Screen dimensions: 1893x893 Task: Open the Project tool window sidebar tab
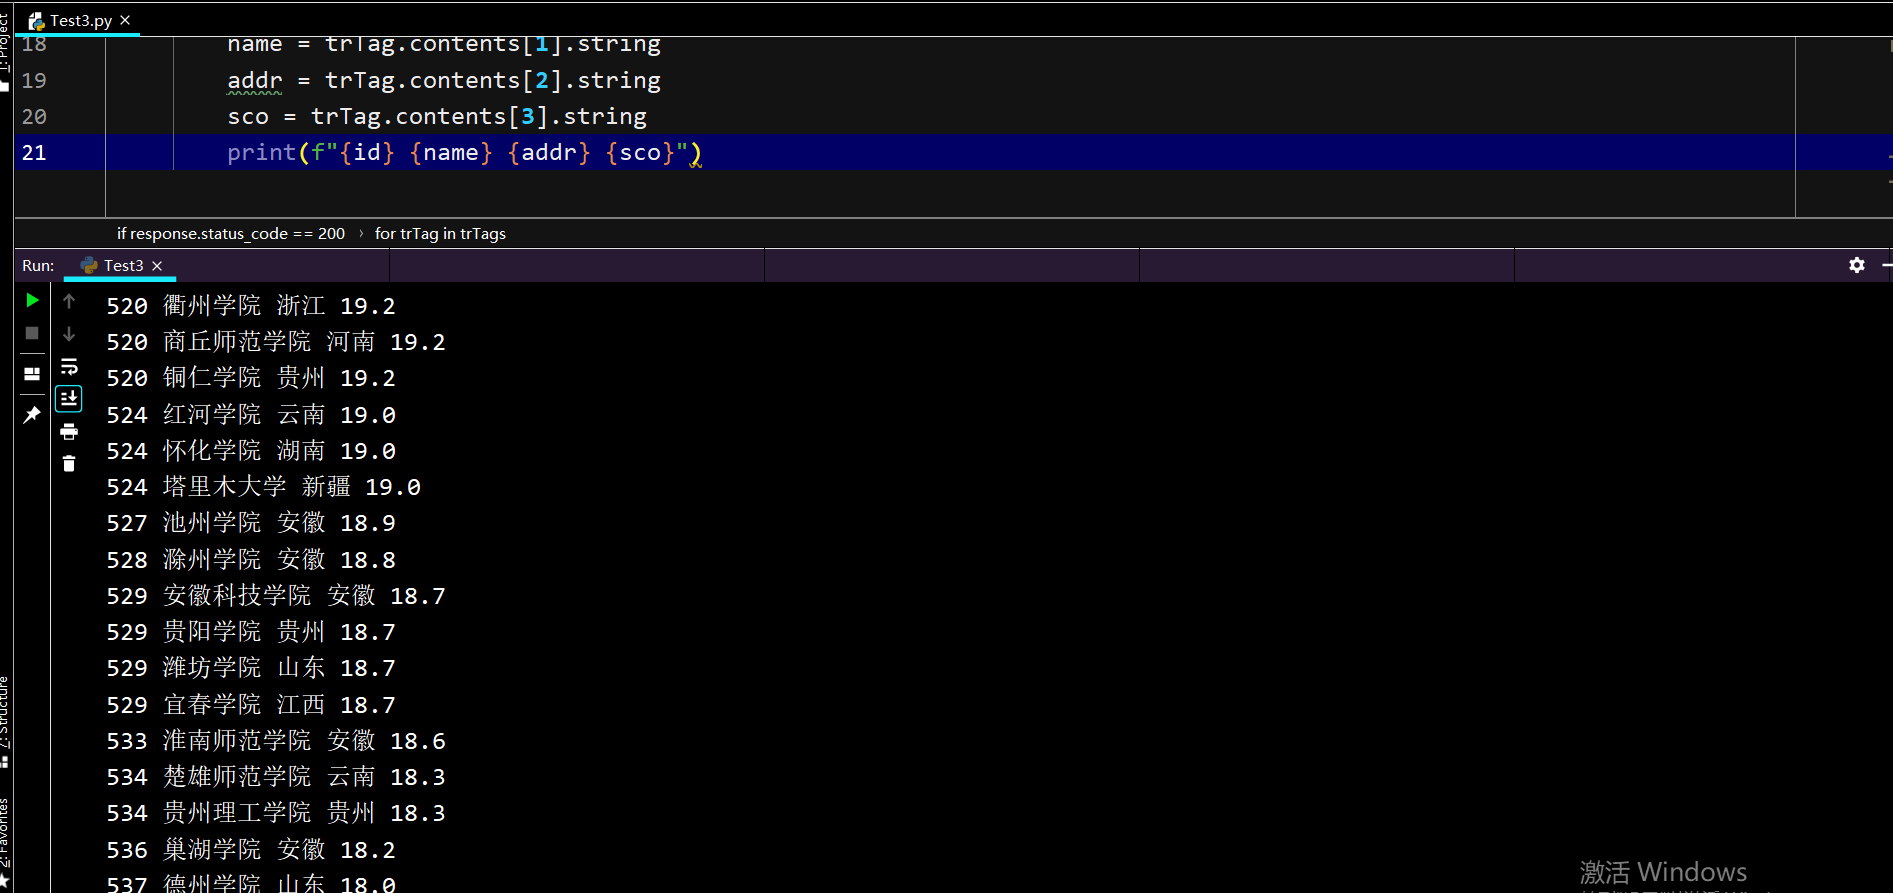click(x=5, y=50)
